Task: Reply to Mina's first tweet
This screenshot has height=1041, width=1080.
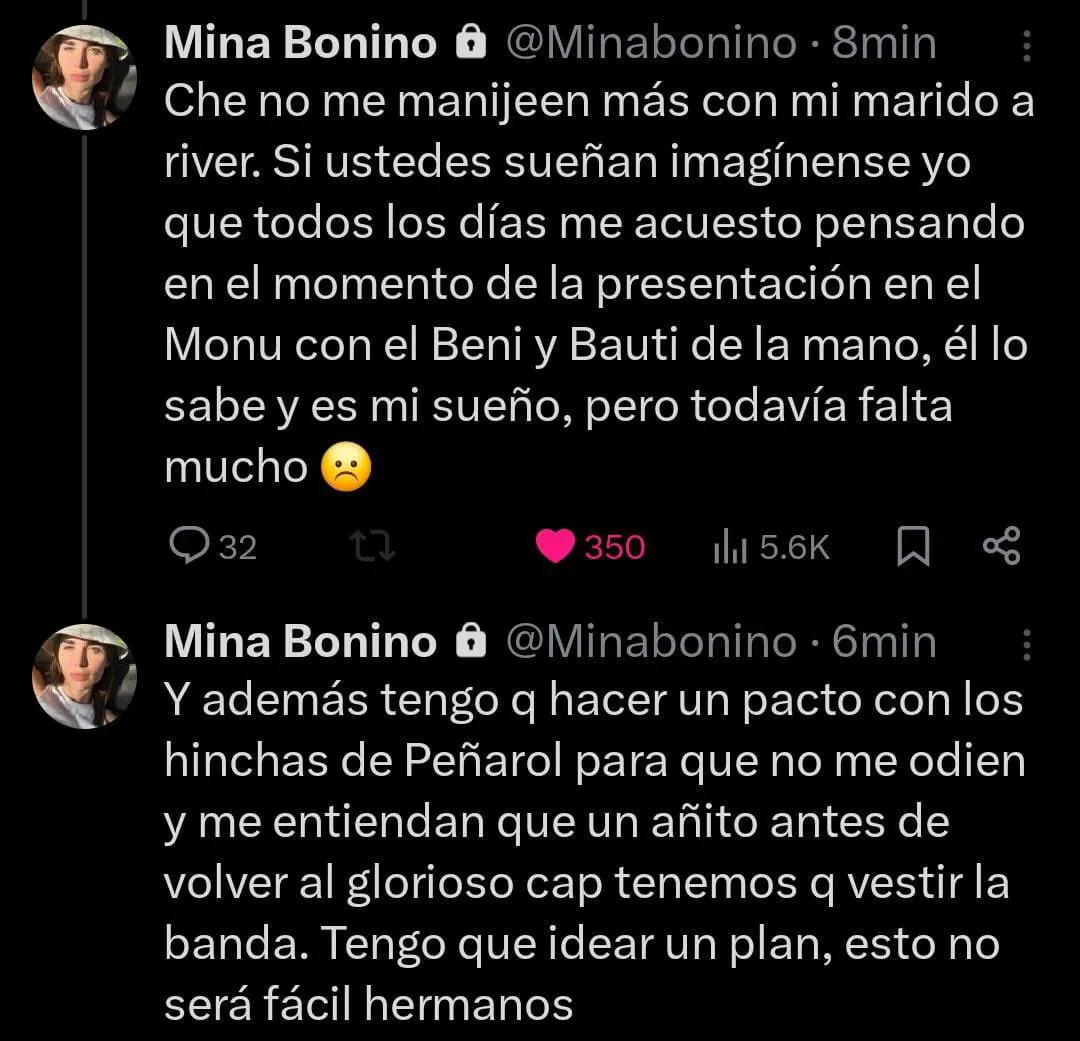Action: coord(196,546)
